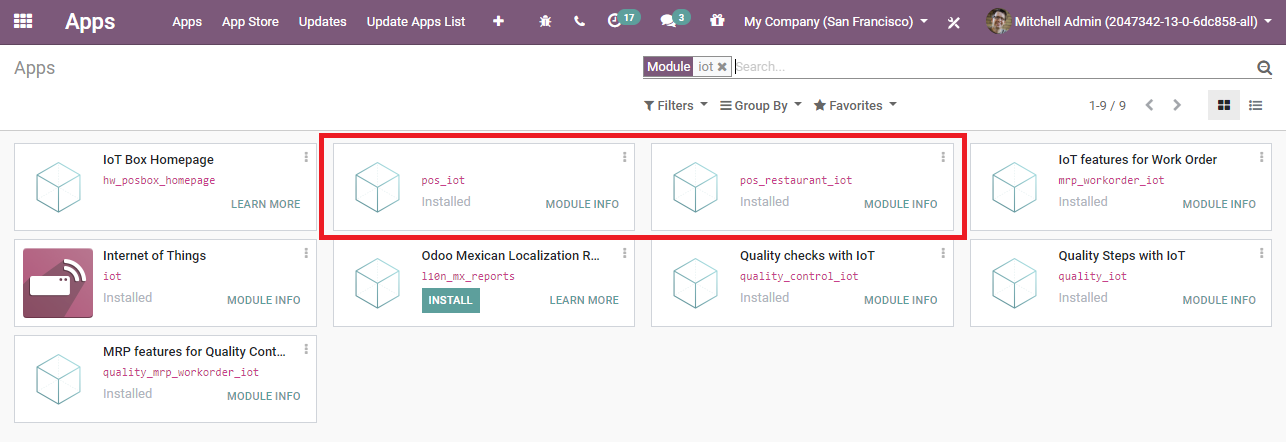Viewport: 1286px width, 442px height.
Task: Open the main apps grid menu
Action: (x=22, y=21)
